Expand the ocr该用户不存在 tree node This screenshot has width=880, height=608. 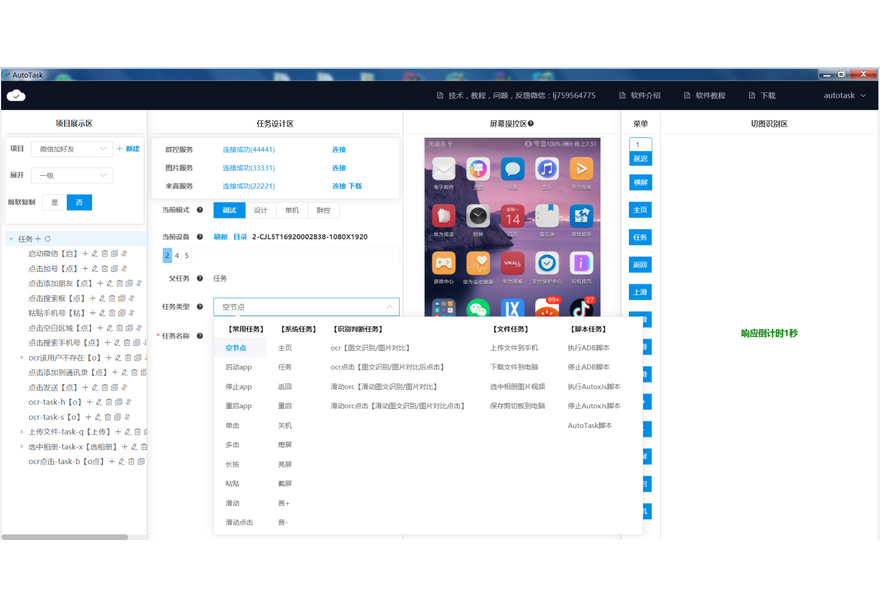pos(22,357)
